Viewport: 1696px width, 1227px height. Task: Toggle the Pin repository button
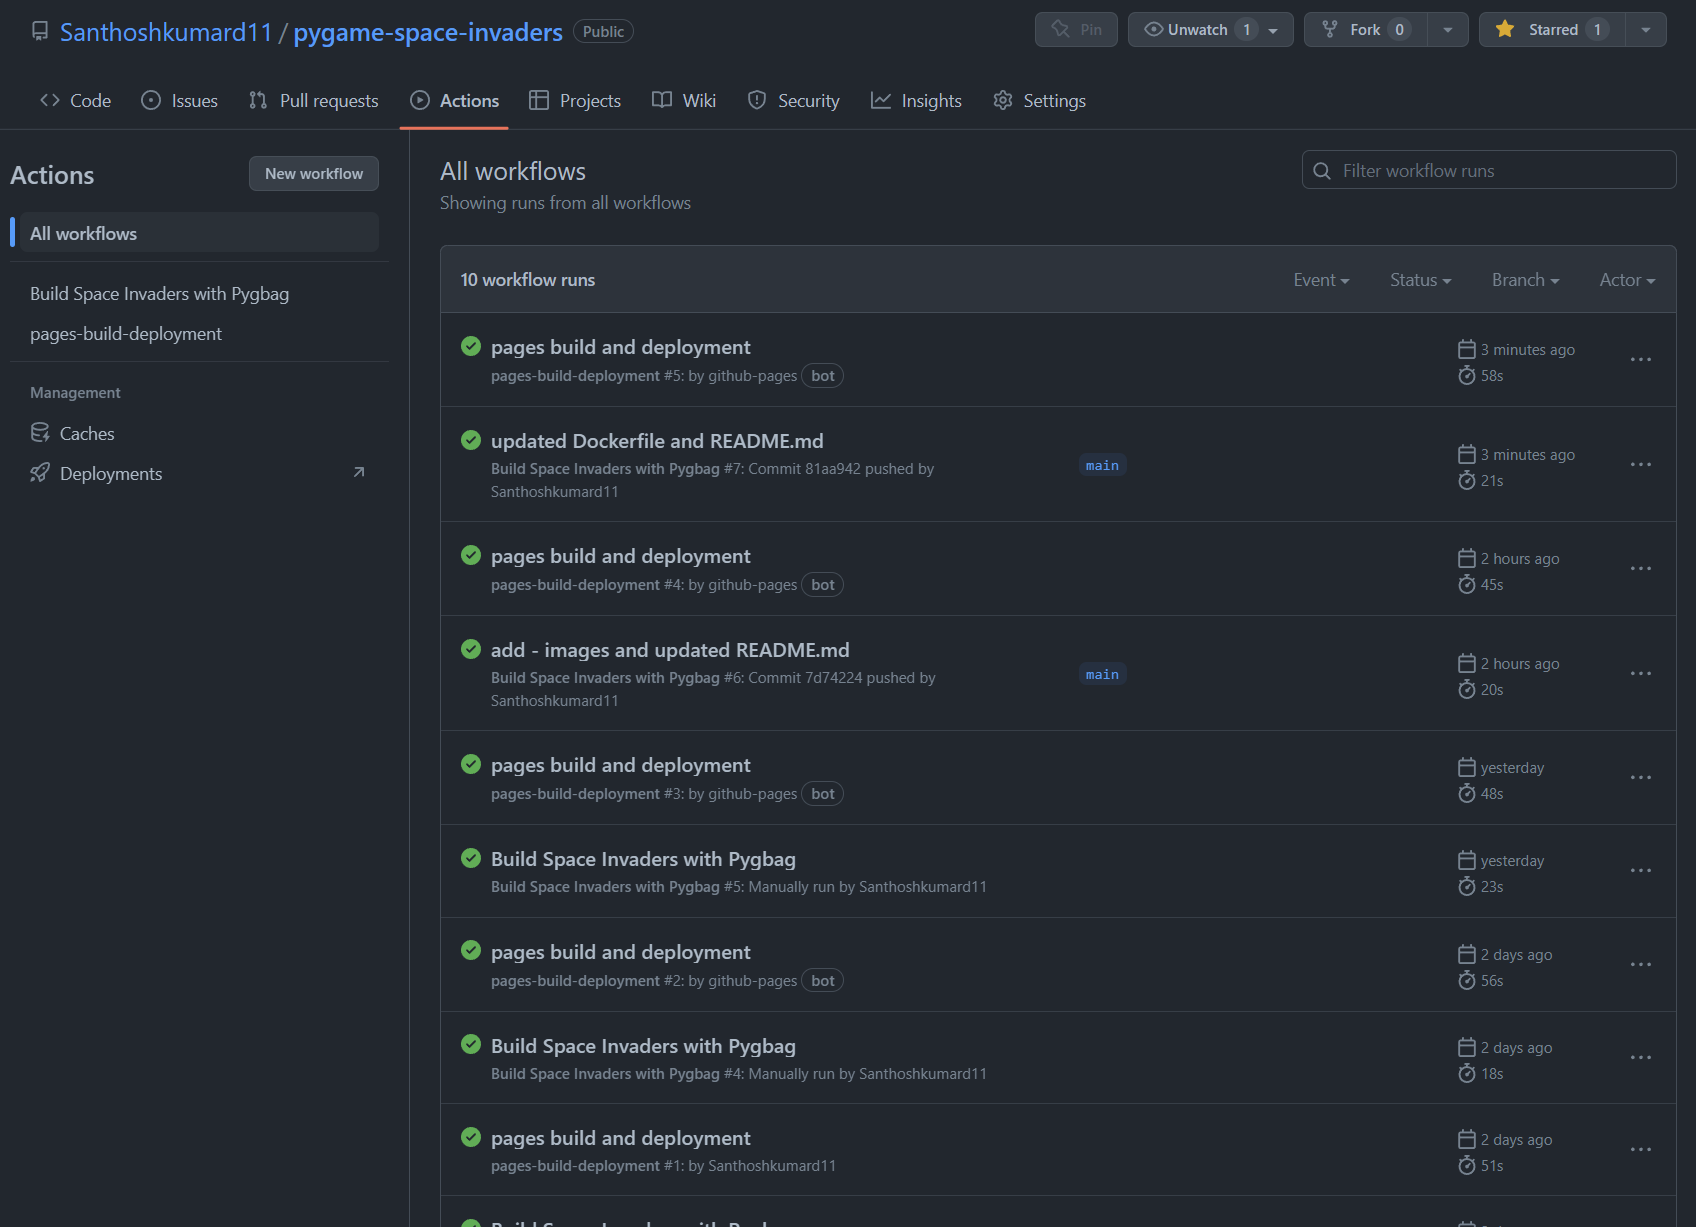pos(1076,30)
